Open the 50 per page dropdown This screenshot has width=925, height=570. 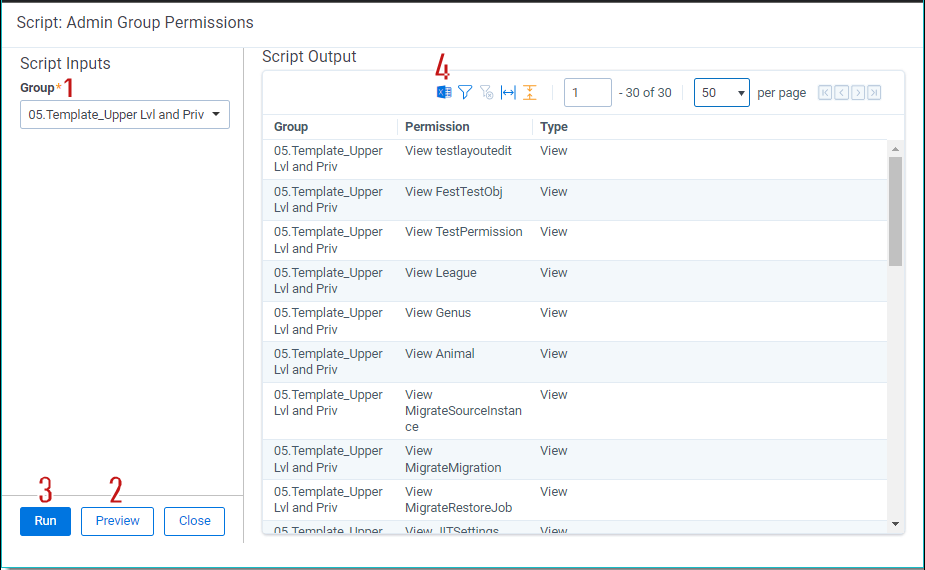point(721,93)
